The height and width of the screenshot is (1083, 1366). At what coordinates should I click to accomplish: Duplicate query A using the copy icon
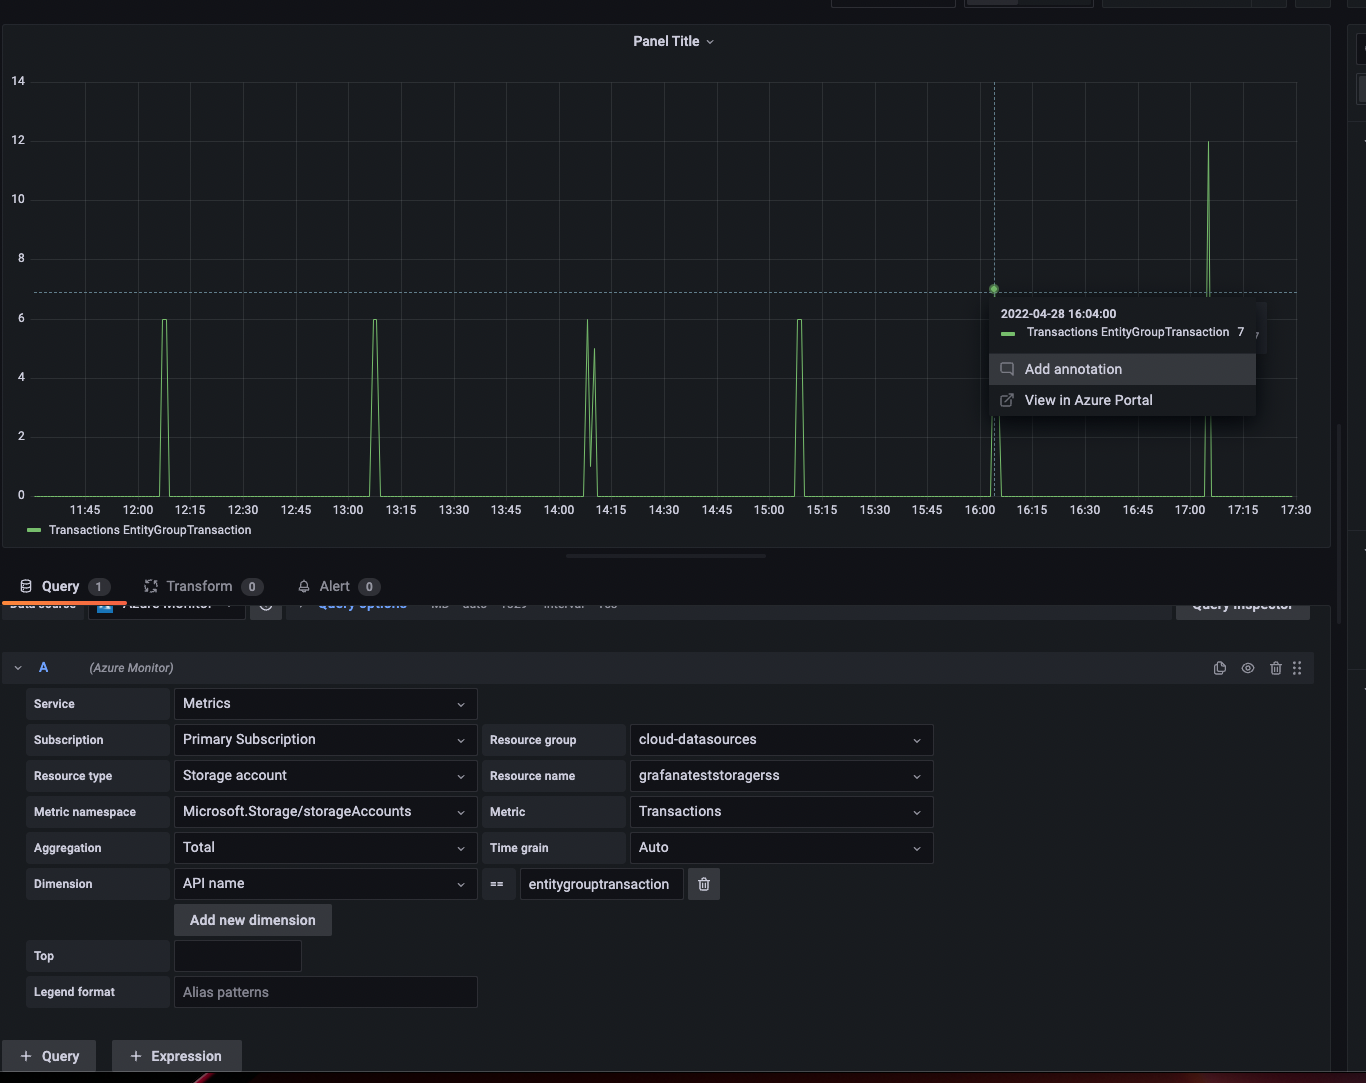[x=1219, y=668]
